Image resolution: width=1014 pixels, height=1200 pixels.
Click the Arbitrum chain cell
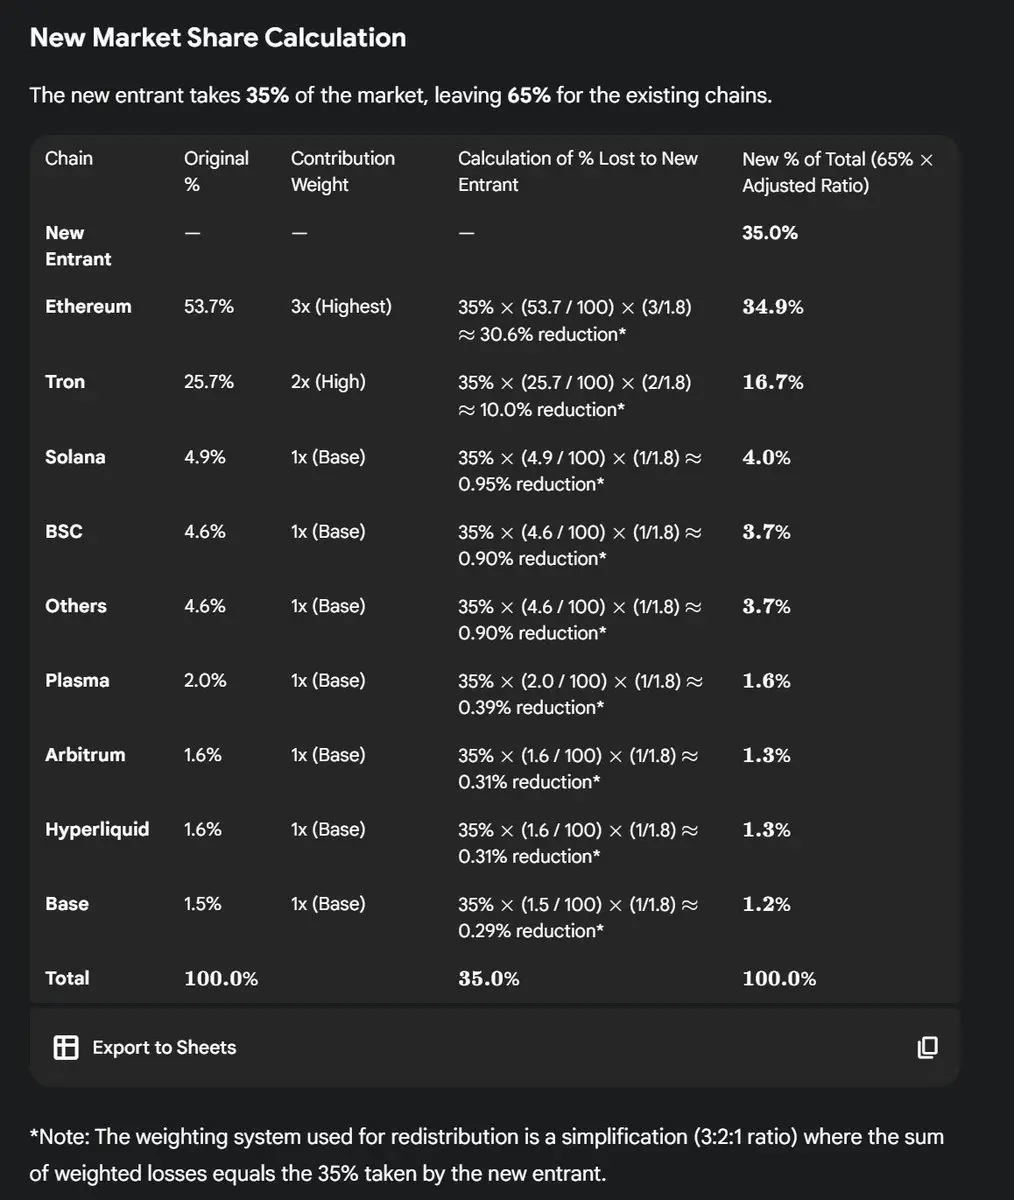coord(85,755)
